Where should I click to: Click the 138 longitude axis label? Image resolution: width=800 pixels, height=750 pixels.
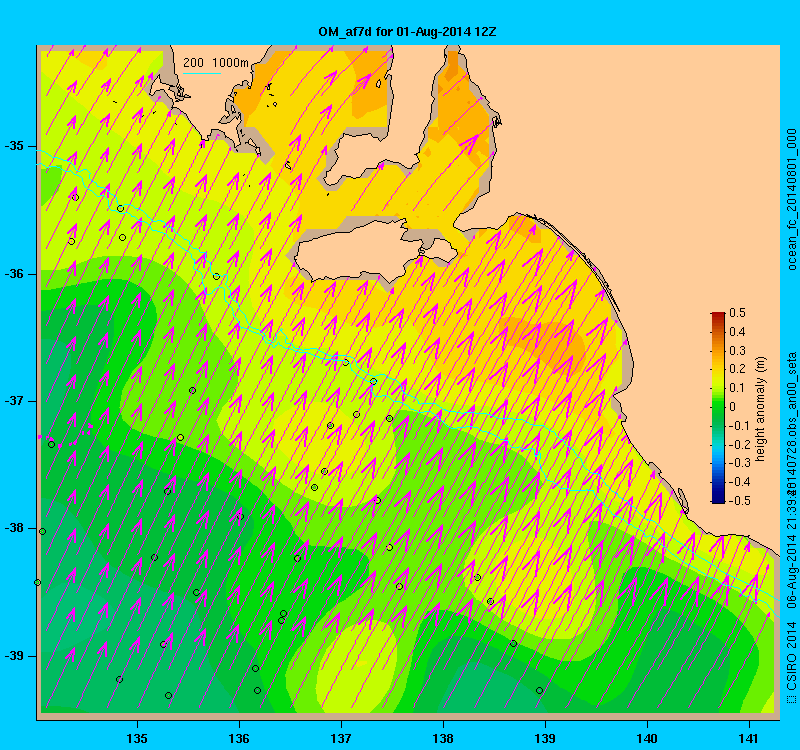coord(443,738)
